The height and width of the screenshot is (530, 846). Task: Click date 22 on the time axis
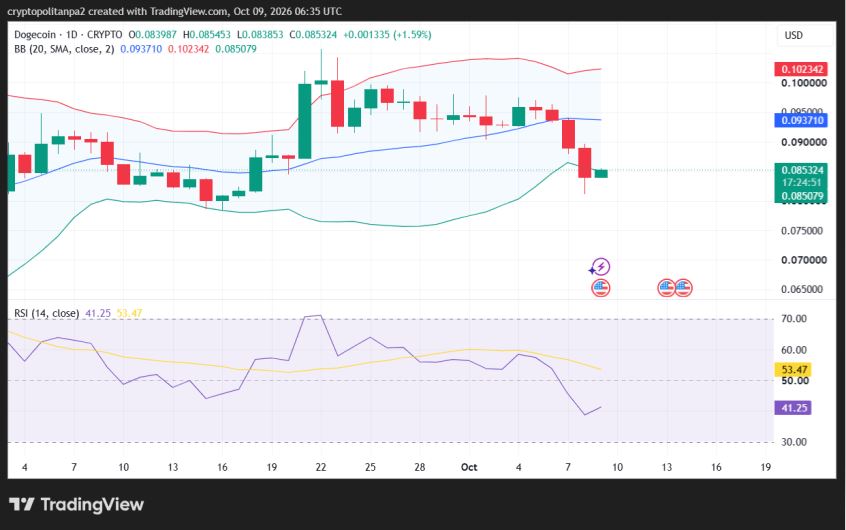(x=321, y=467)
